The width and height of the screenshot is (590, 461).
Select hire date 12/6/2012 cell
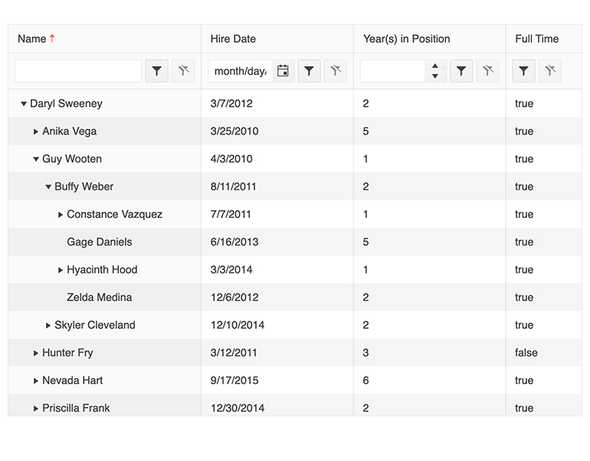(277, 297)
